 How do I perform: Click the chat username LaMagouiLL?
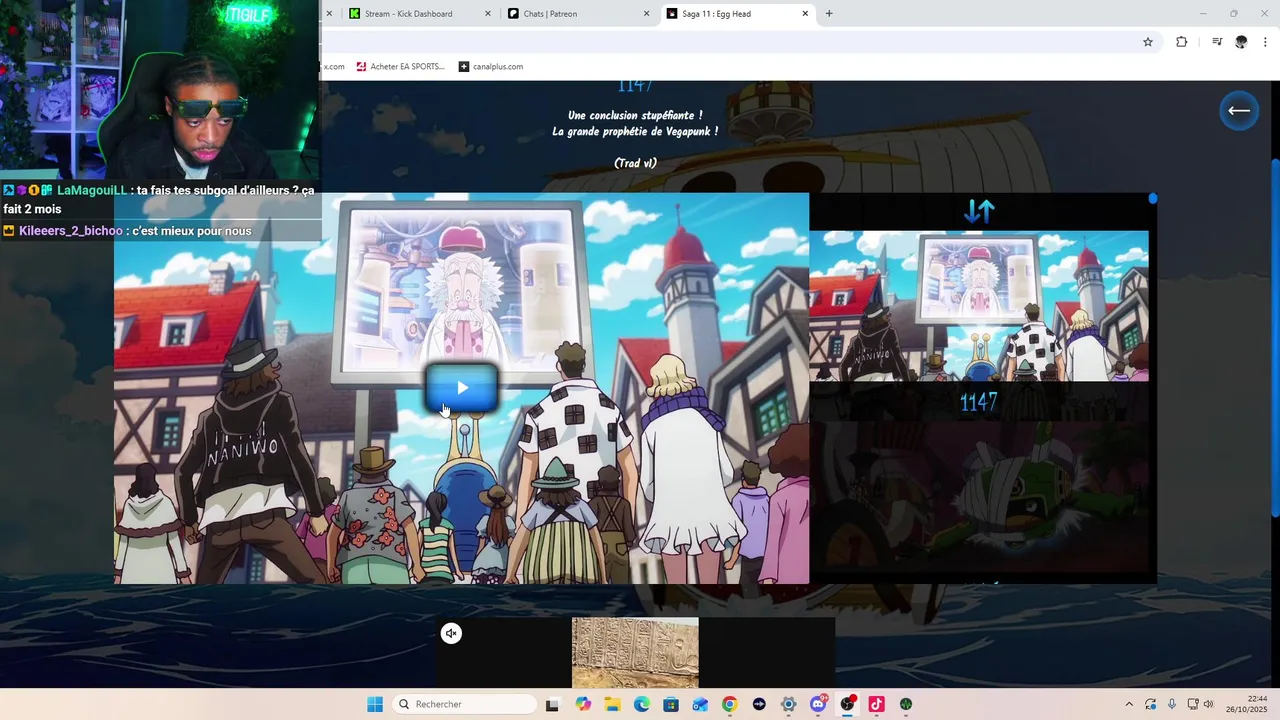pyautogui.click(x=92, y=190)
